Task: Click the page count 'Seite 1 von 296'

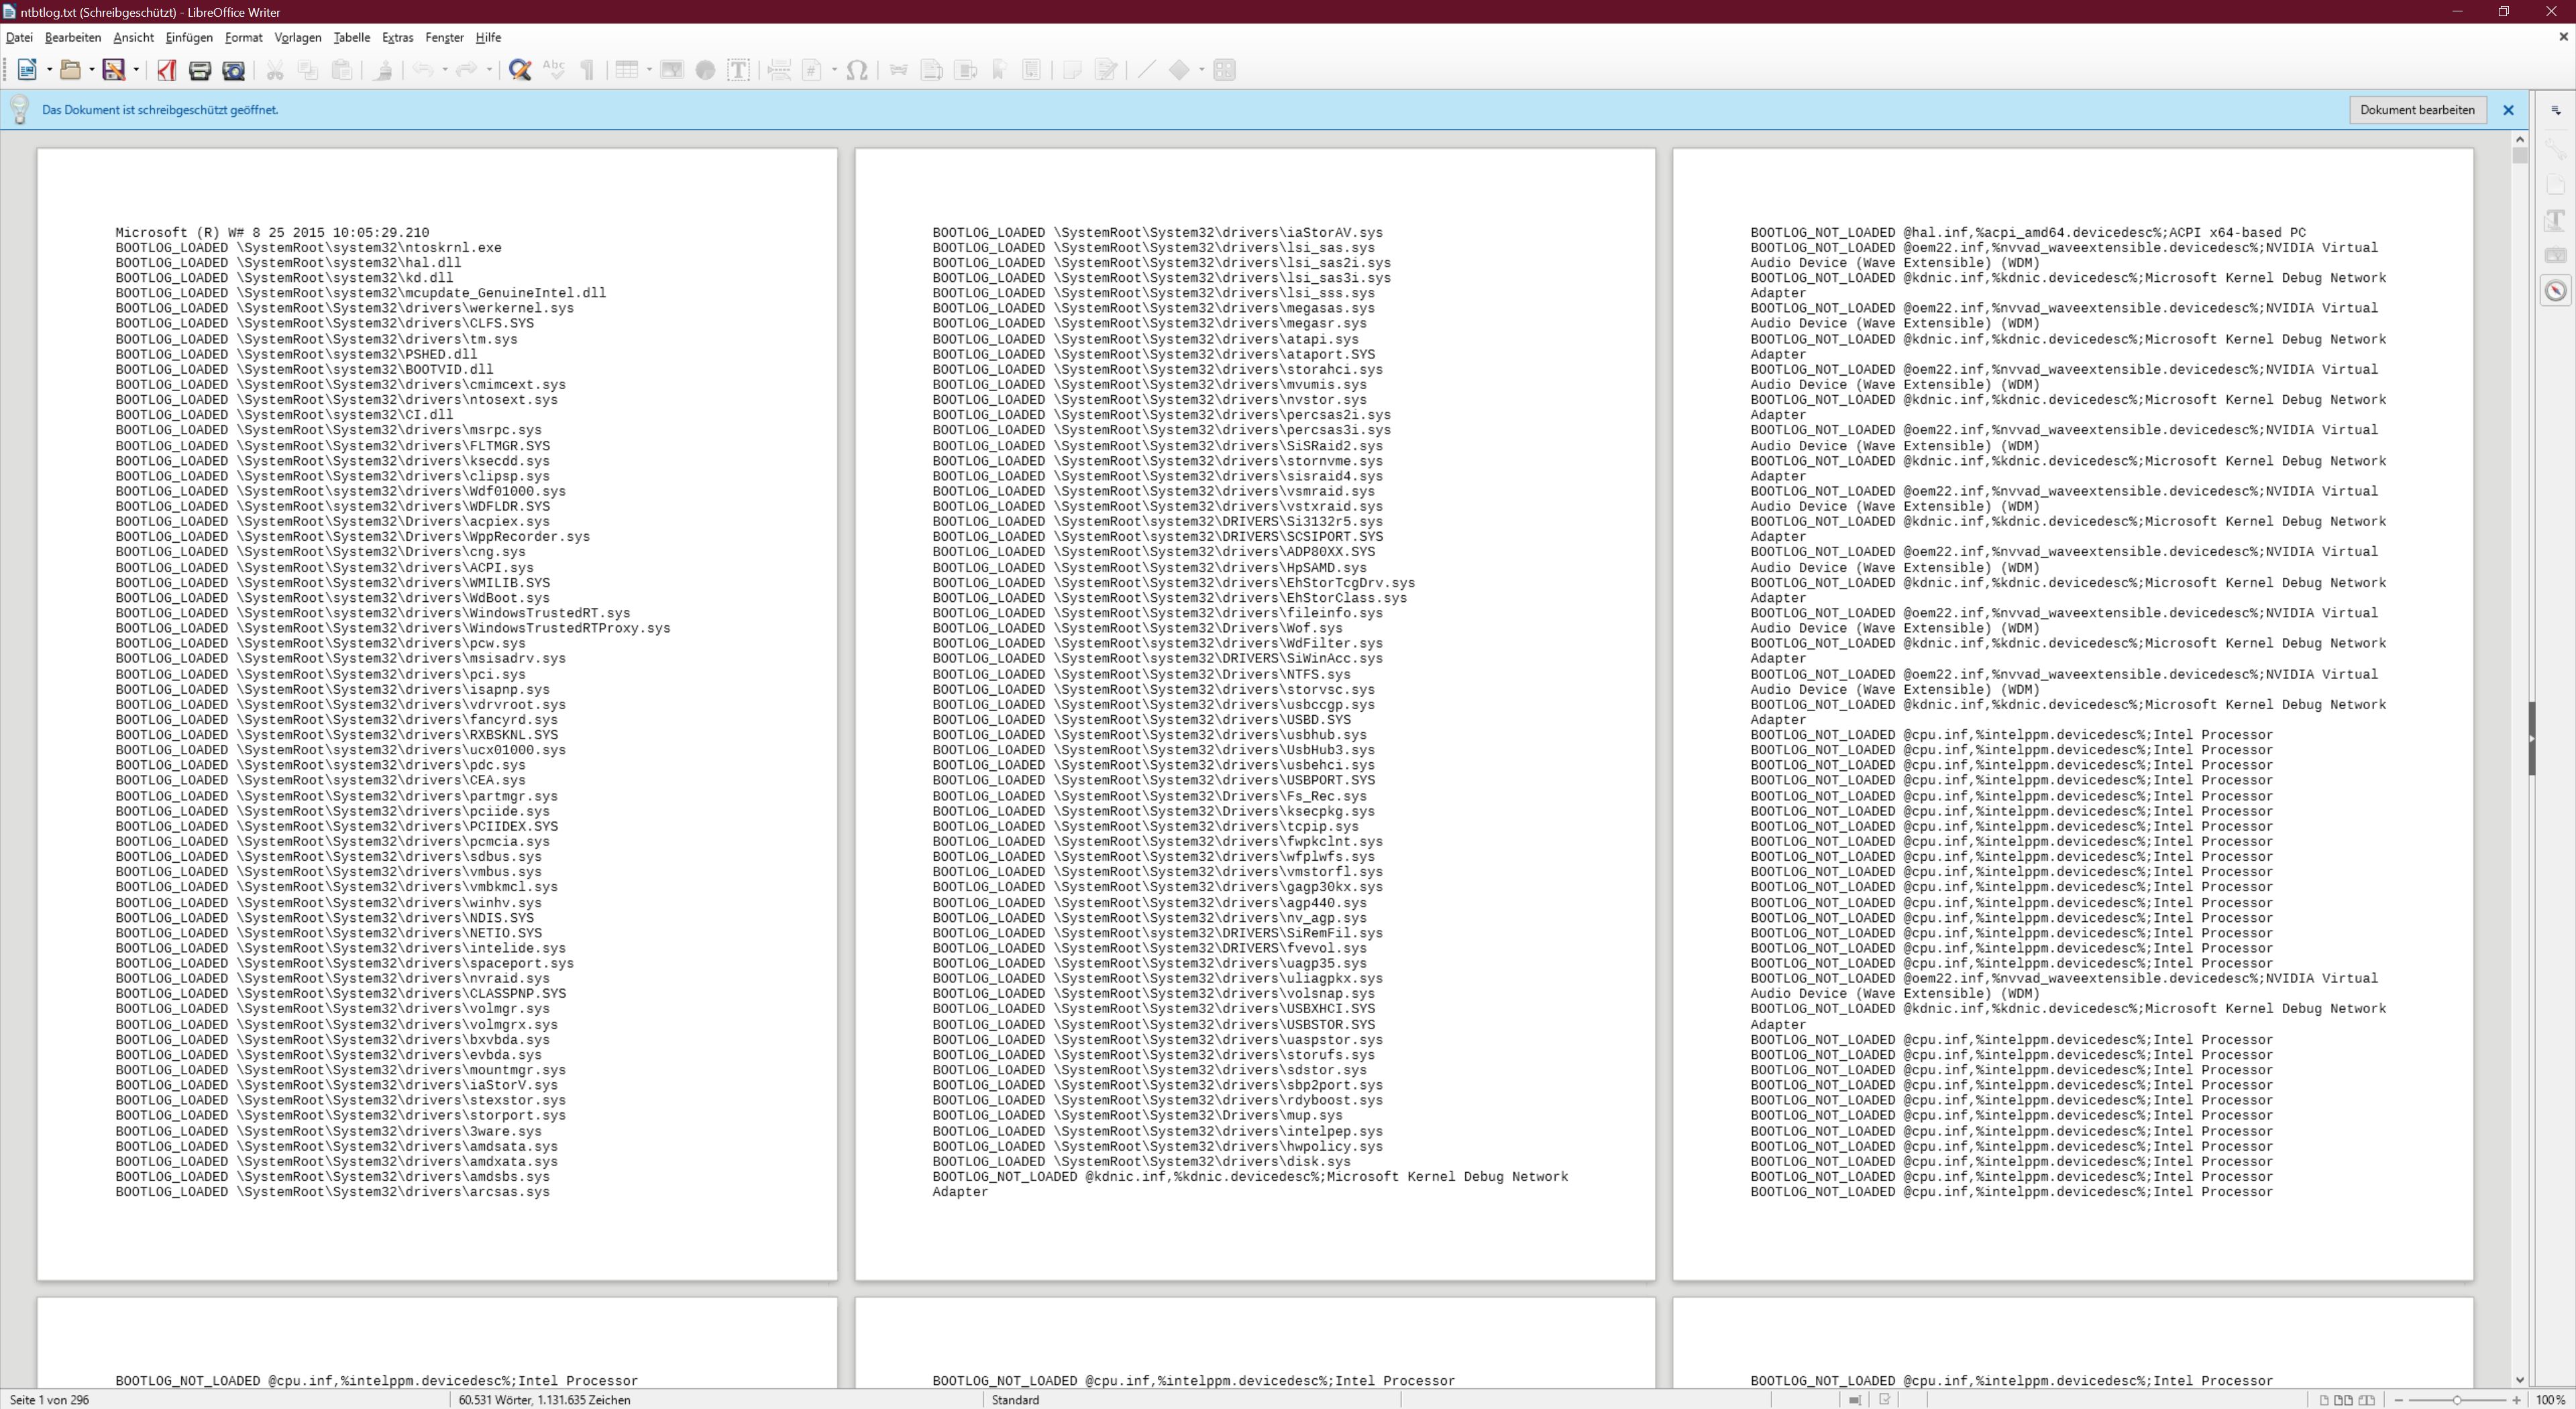Action: click(50, 1400)
